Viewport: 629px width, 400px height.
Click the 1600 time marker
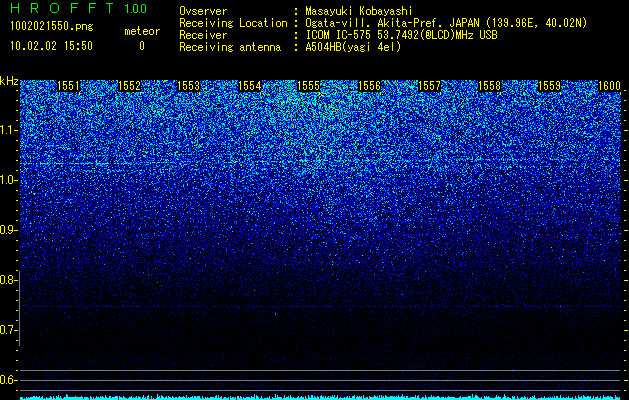(609, 86)
